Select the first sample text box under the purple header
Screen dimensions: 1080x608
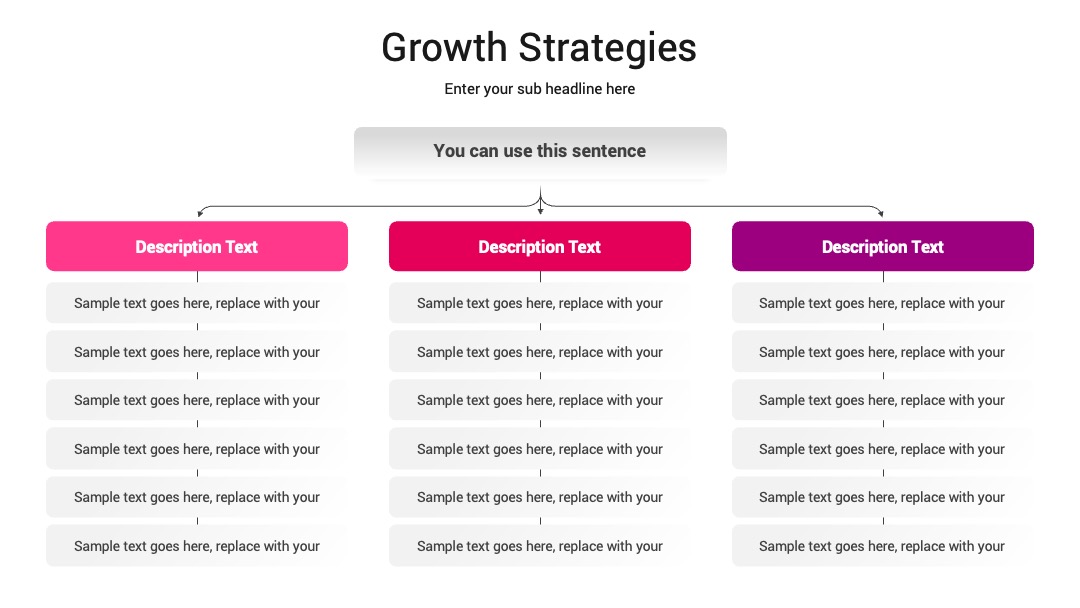[x=883, y=303]
